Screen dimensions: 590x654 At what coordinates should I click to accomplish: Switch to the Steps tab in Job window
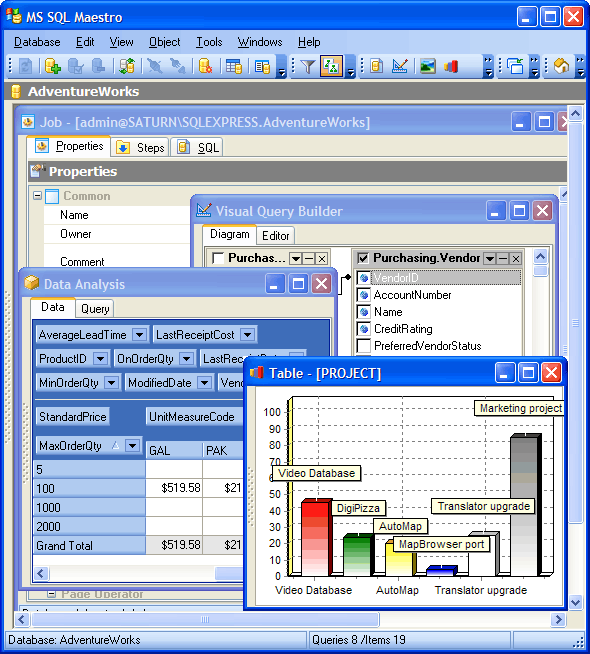pyautogui.click(x=141, y=148)
